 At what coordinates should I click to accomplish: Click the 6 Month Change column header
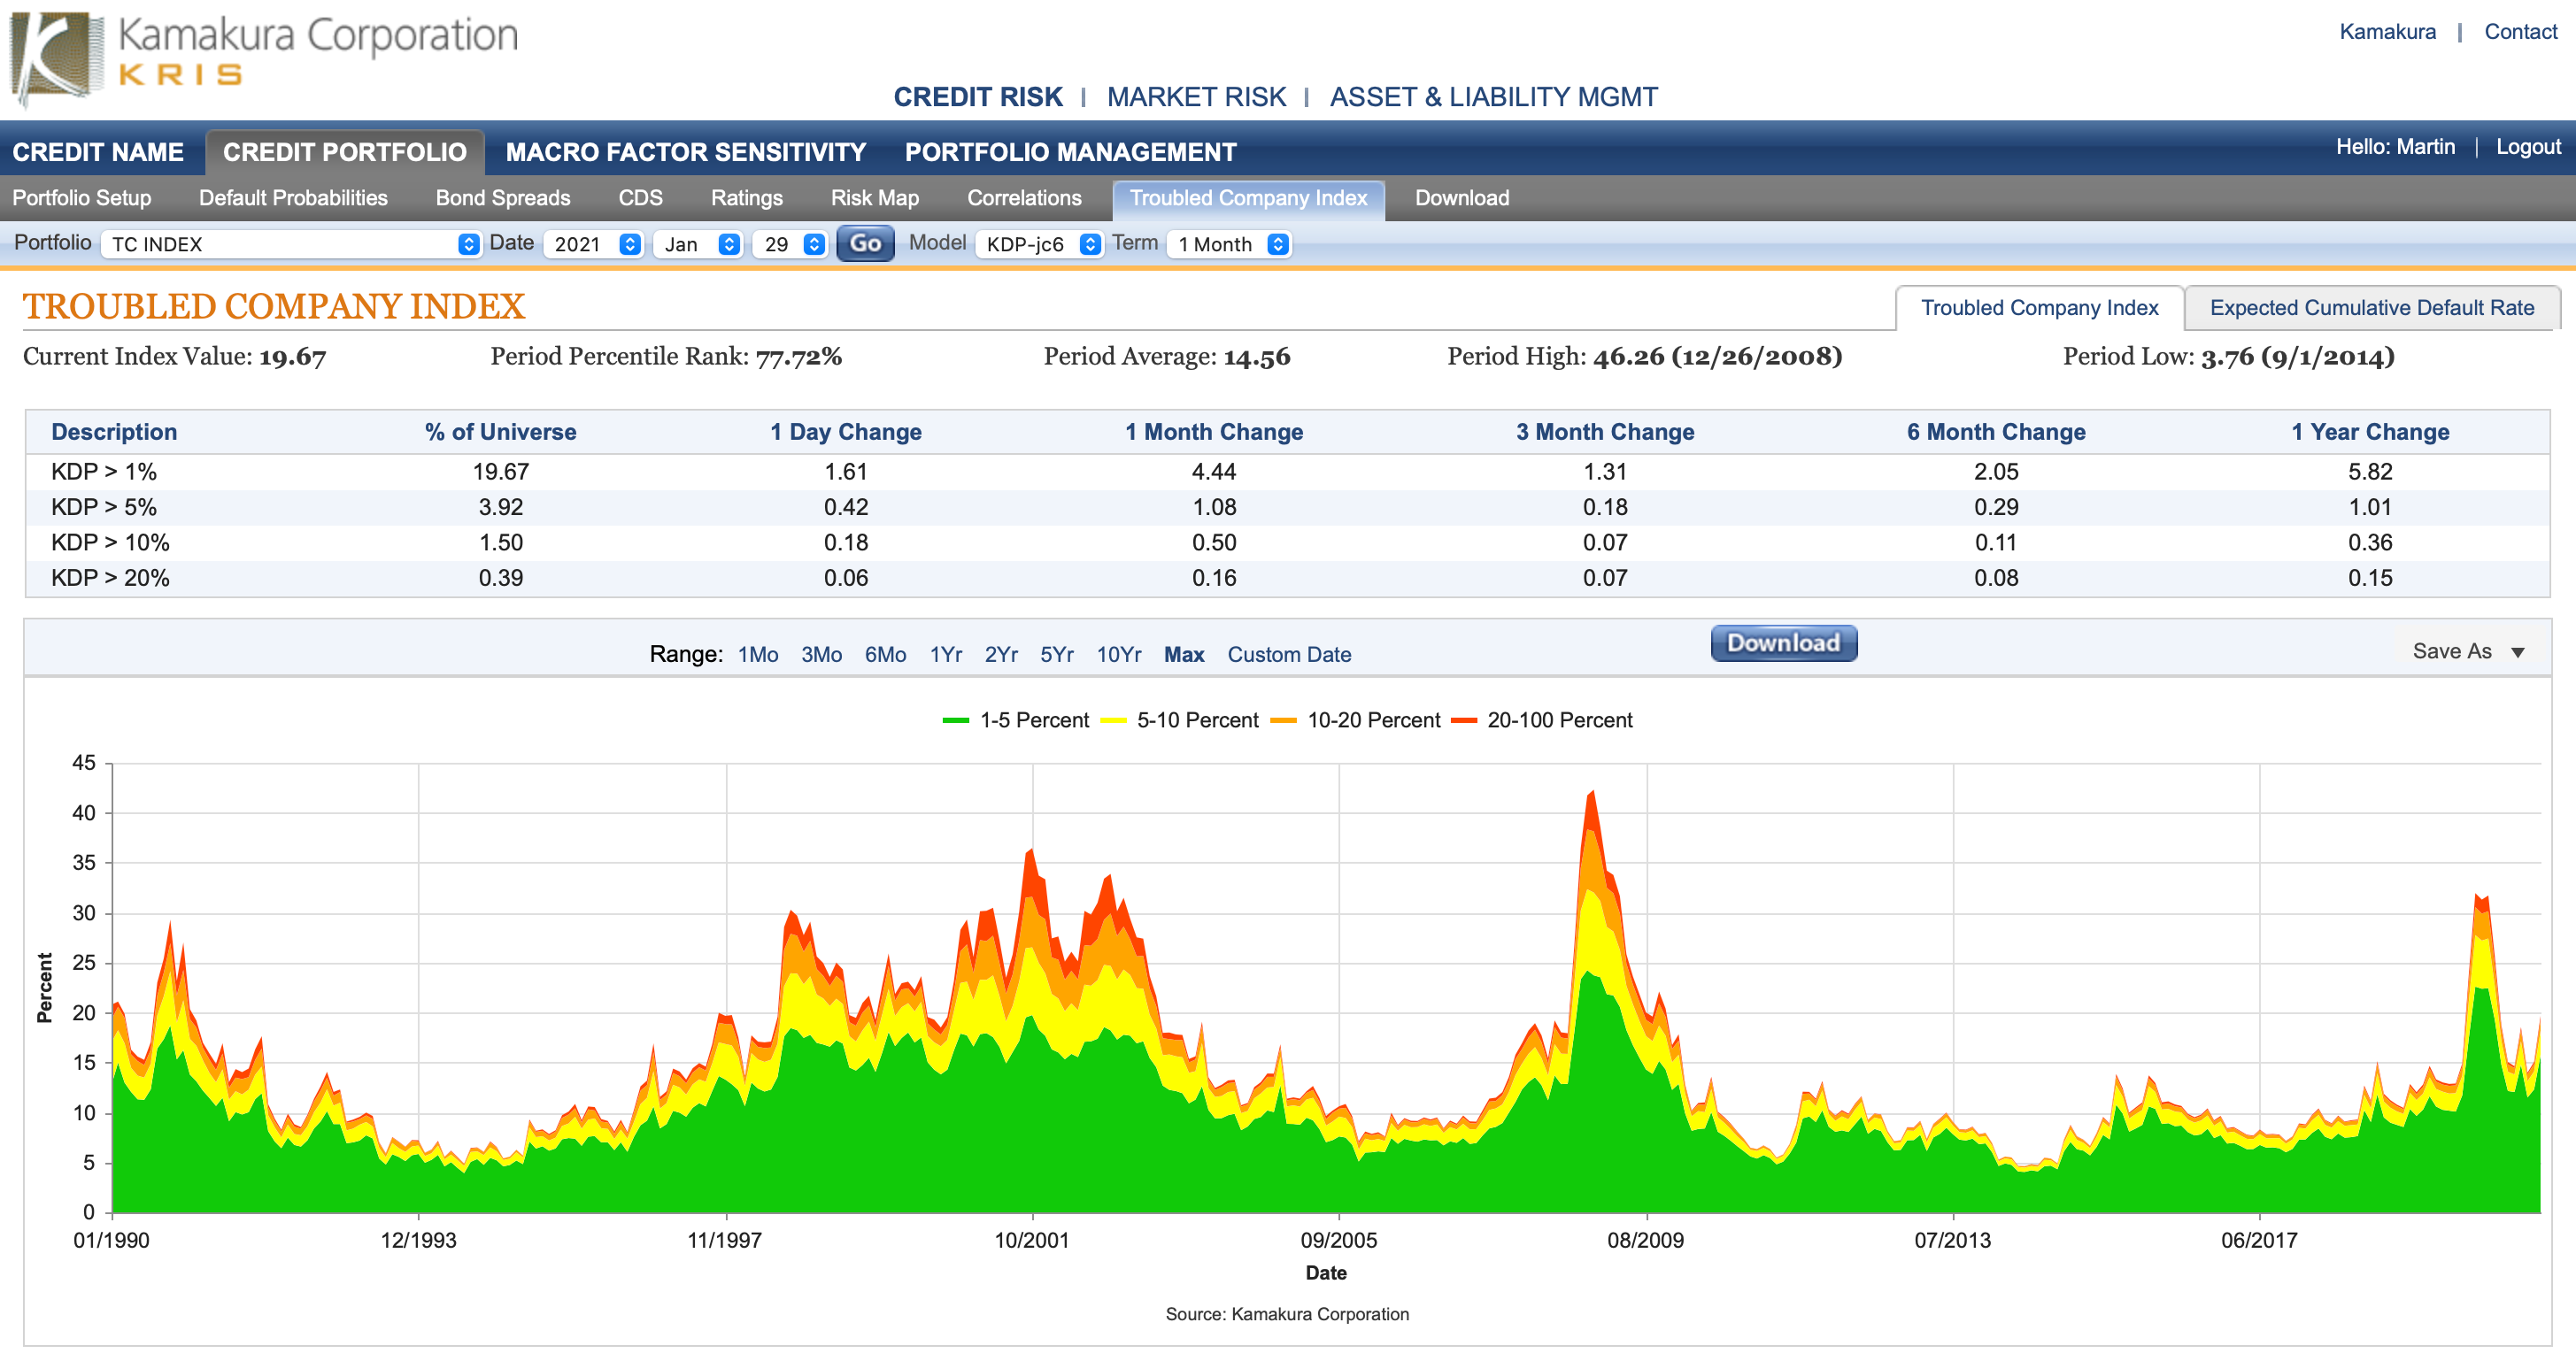click(x=1996, y=432)
